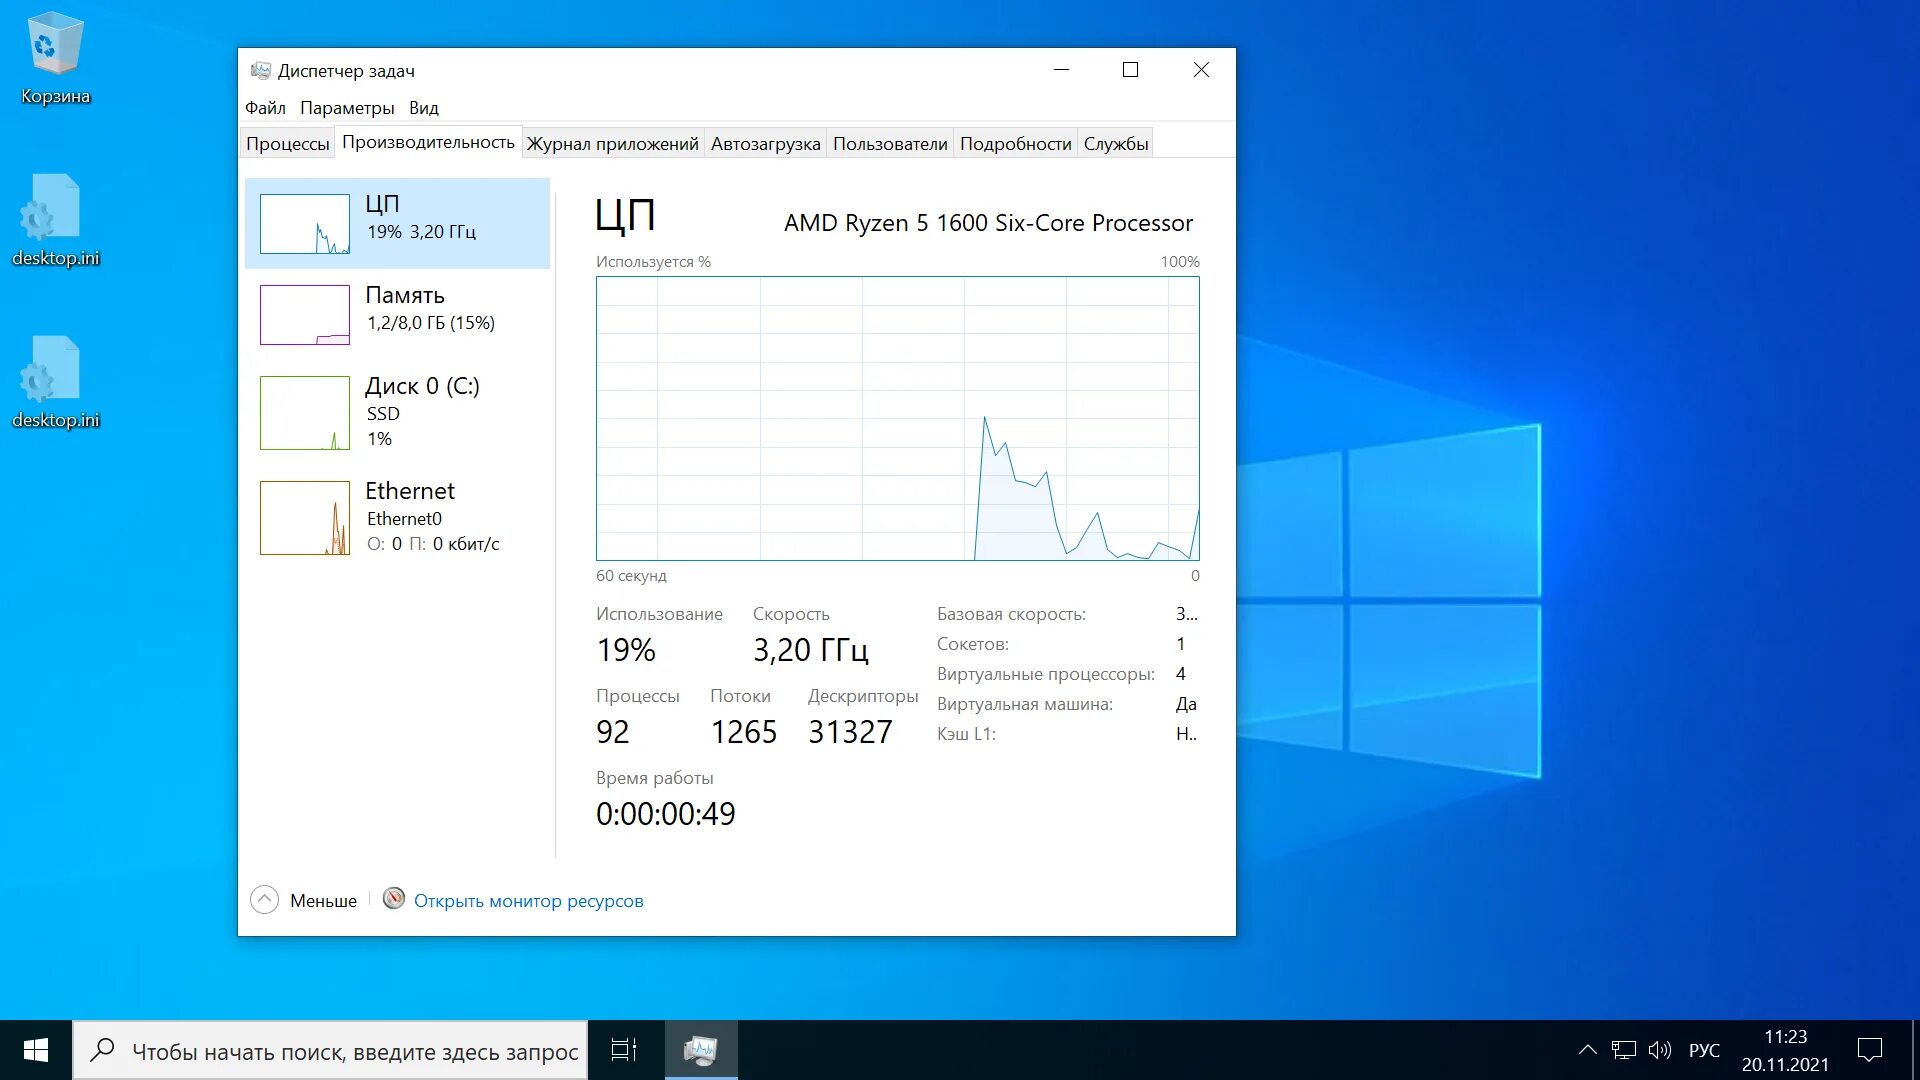Viewport: 1920px width, 1080px height.
Task: Open the network tray icon
Action: 1623,1050
